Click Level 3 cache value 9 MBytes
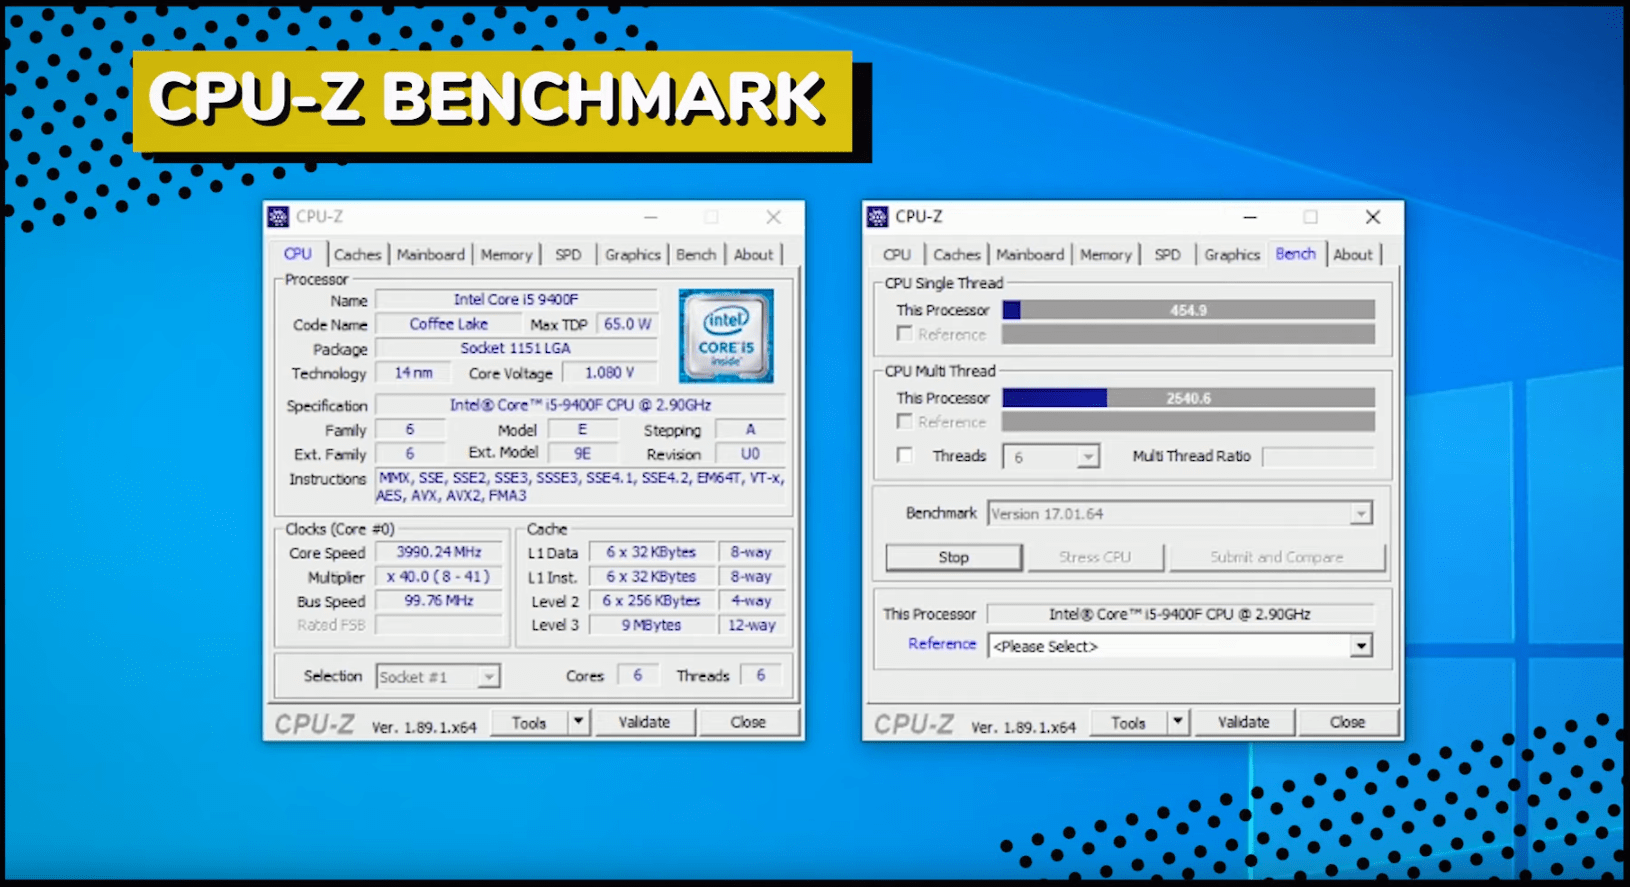The width and height of the screenshot is (1630, 887). [651, 625]
